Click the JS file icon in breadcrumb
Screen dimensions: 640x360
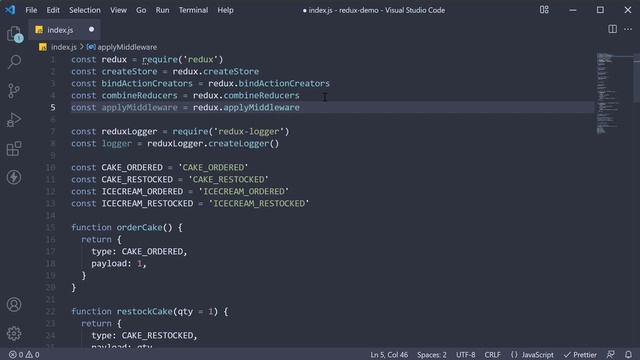(x=43, y=47)
